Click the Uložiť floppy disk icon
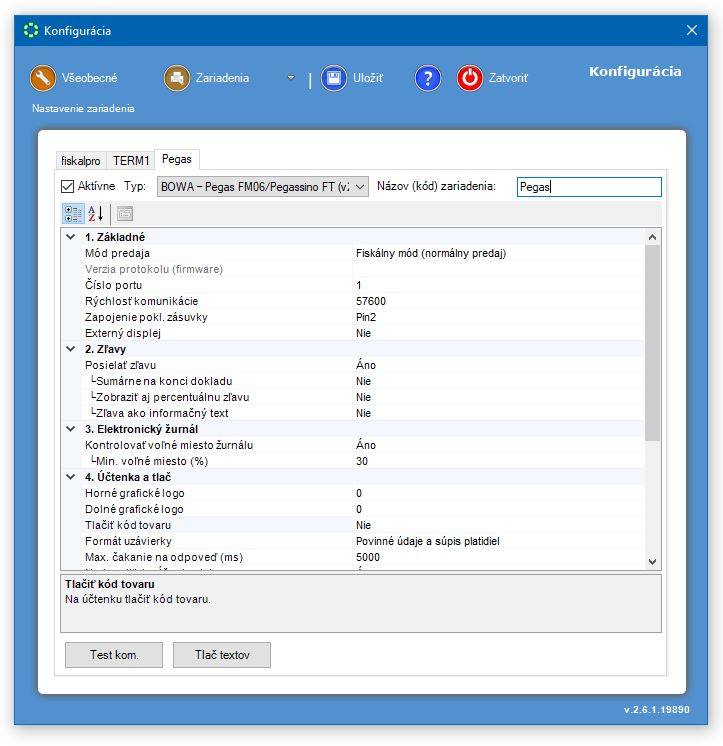The height and width of the screenshot is (746, 723). [x=333, y=78]
